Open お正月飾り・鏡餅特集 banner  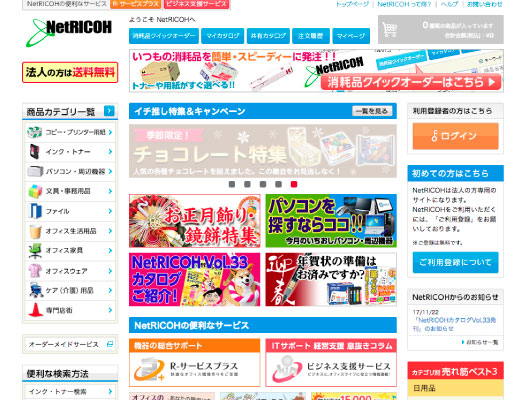pyautogui.click(x=195, y=221)
